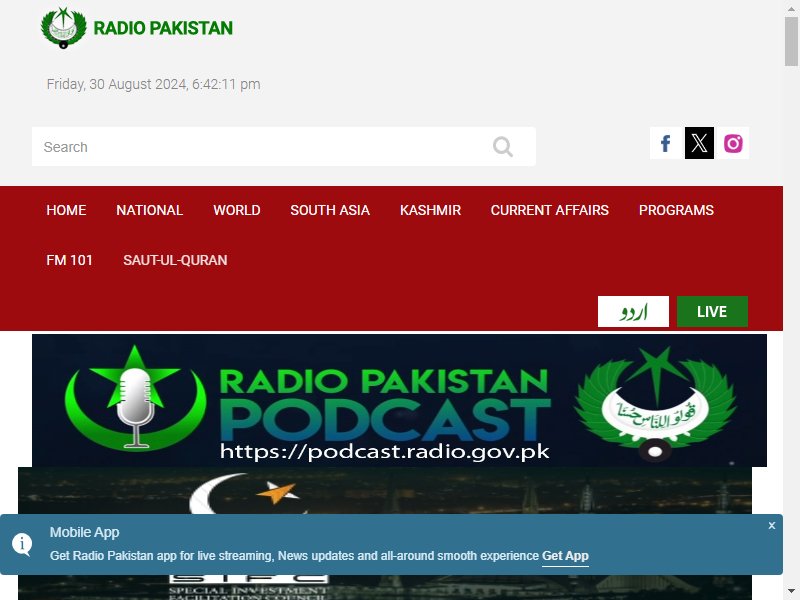Select SOUTH ASIA in the navigation
The height and width of the screenshot is (600, 800).
tap(330, 210)
